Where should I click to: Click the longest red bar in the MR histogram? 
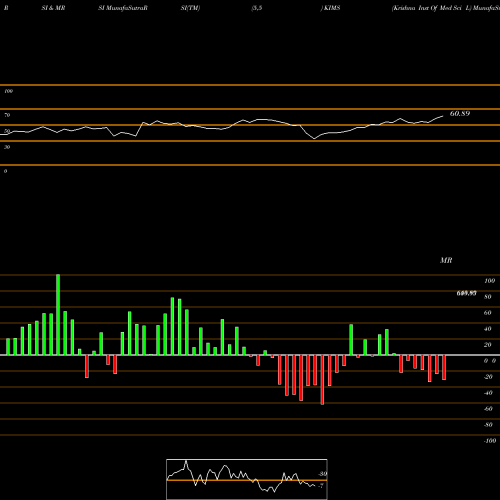(322, 380)
